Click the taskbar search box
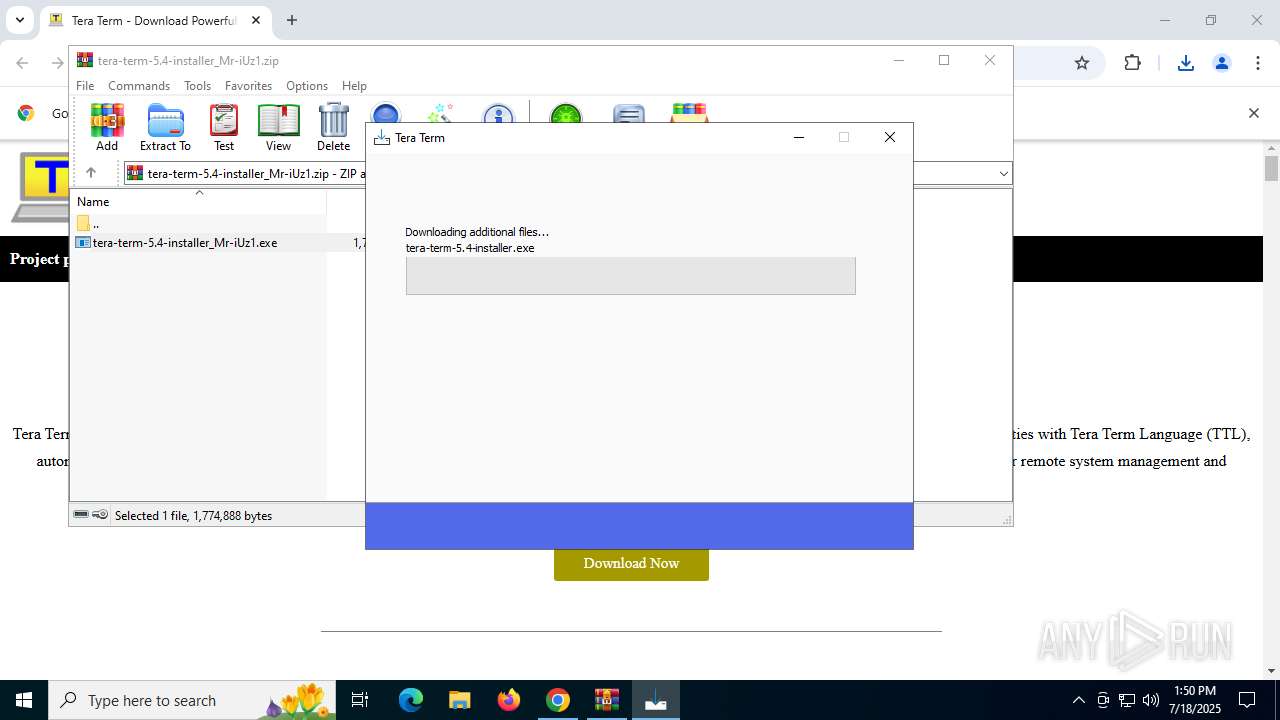The image size is (1280, 720). point(192,700)
